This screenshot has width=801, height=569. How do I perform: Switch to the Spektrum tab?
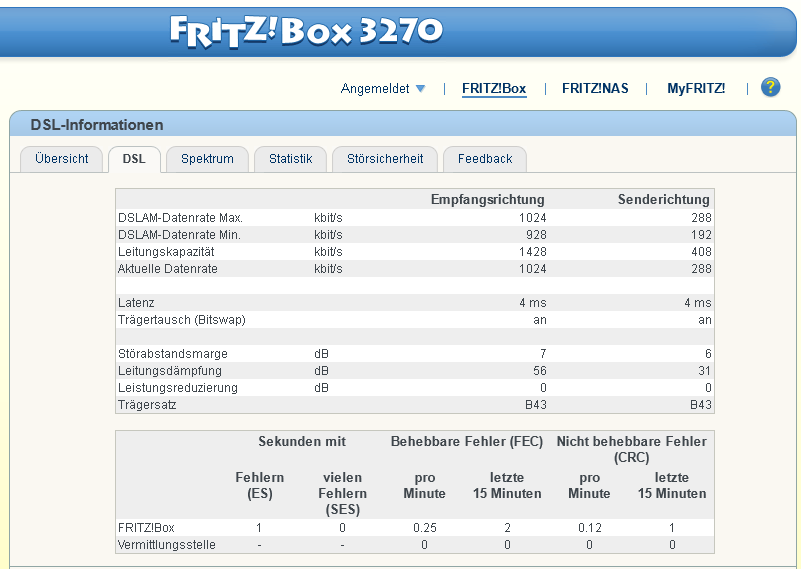point(207,159)
